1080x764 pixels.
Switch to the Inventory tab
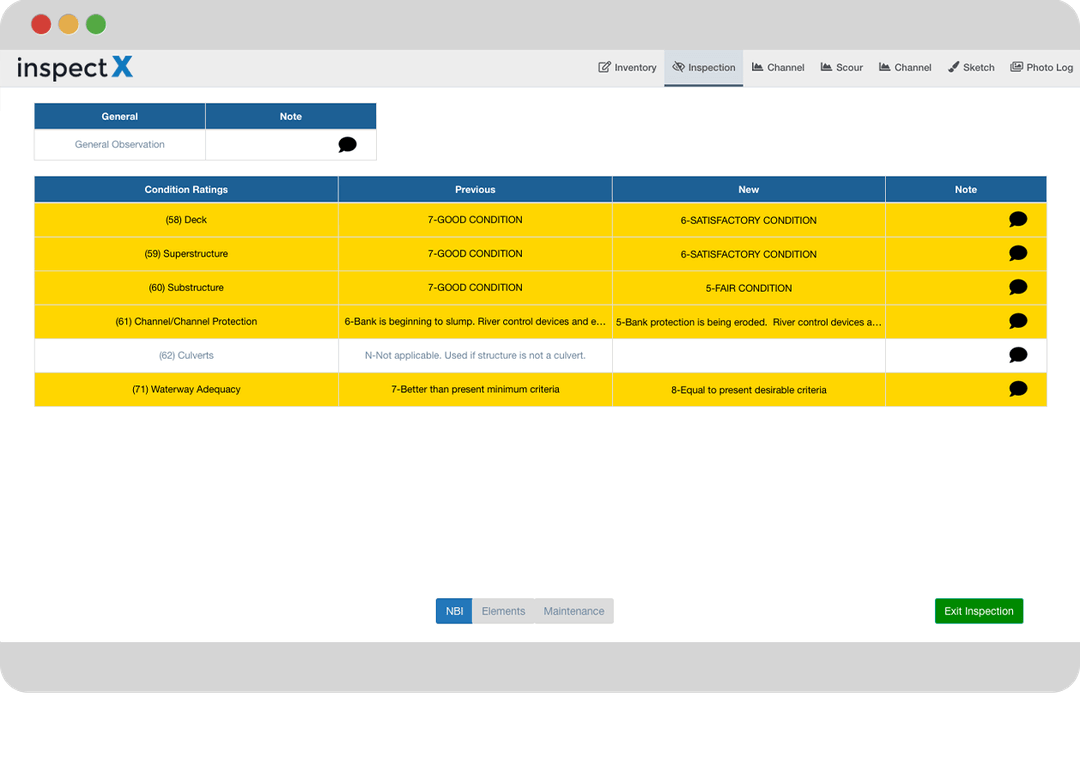click(x=627, y=67)
